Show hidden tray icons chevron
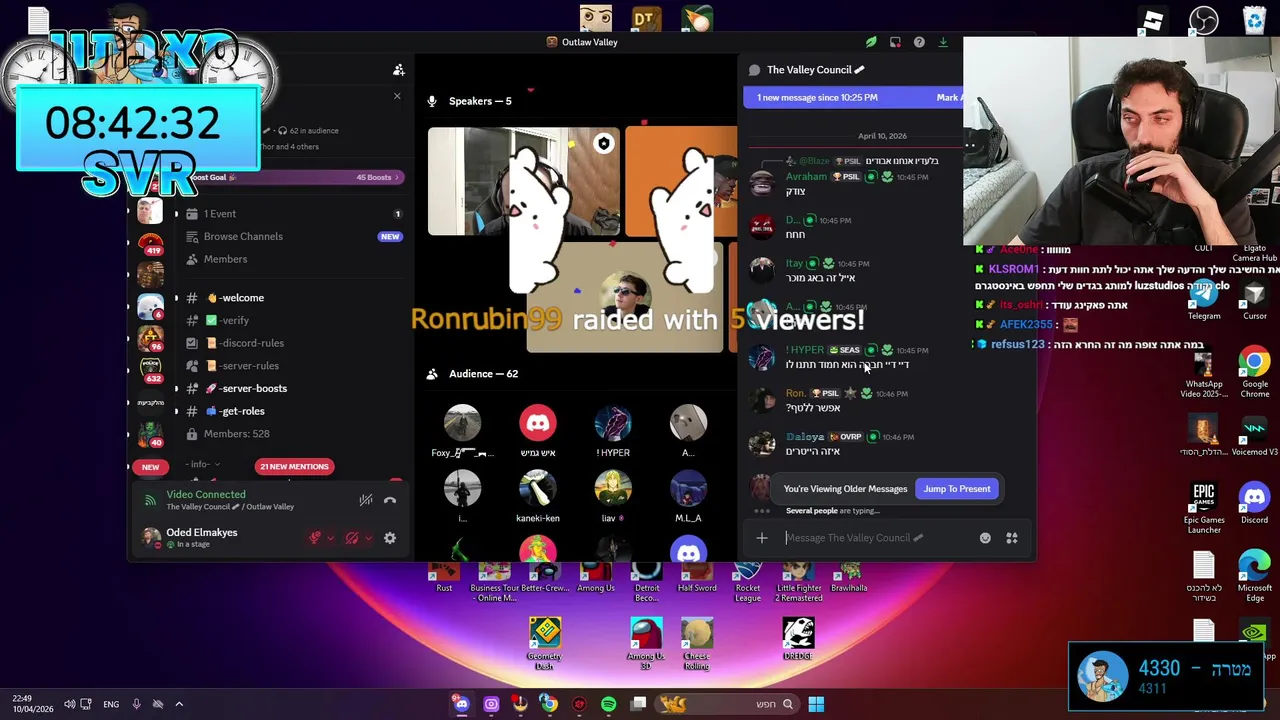Viewport: 1280px width, 720px height. click(x=179, y=704)
